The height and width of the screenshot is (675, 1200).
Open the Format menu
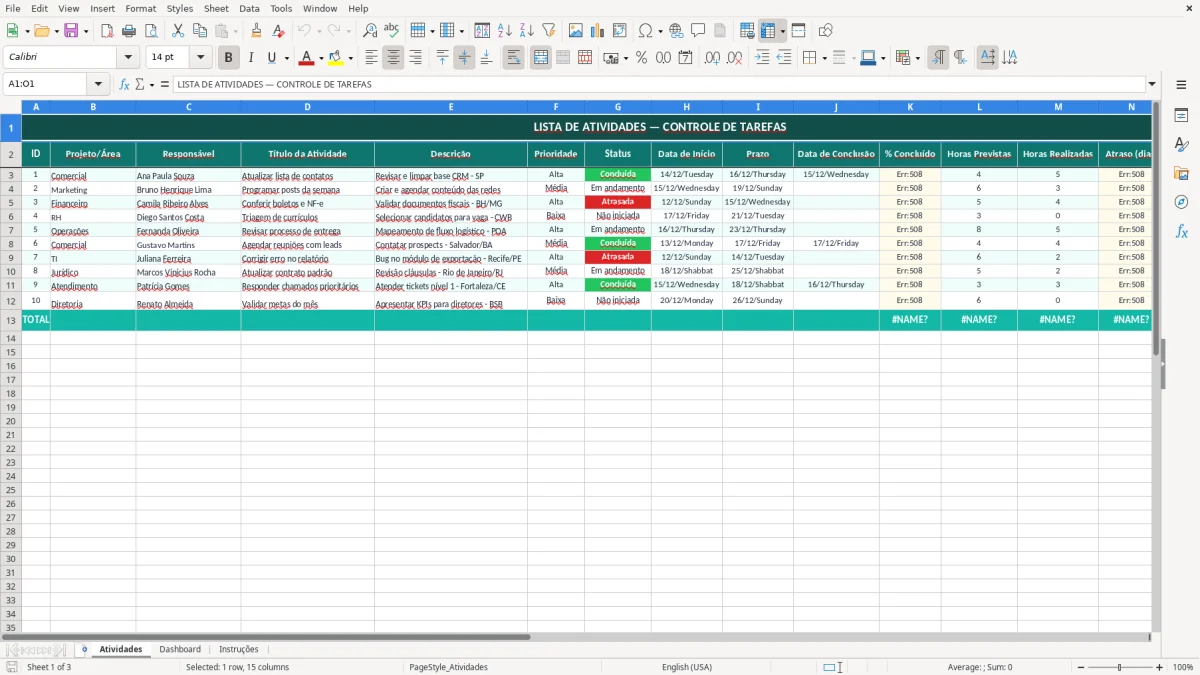click(x=140, y=8)
